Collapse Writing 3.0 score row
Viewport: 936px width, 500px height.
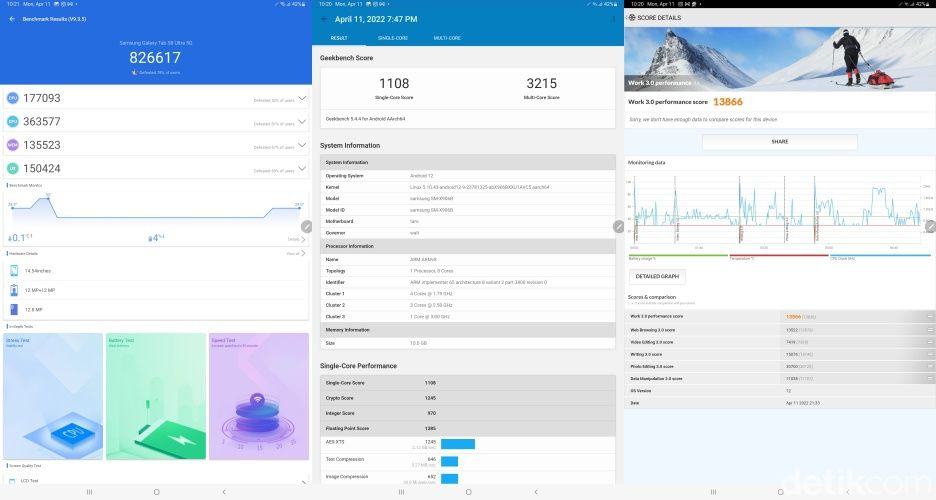tap(929, 354)
